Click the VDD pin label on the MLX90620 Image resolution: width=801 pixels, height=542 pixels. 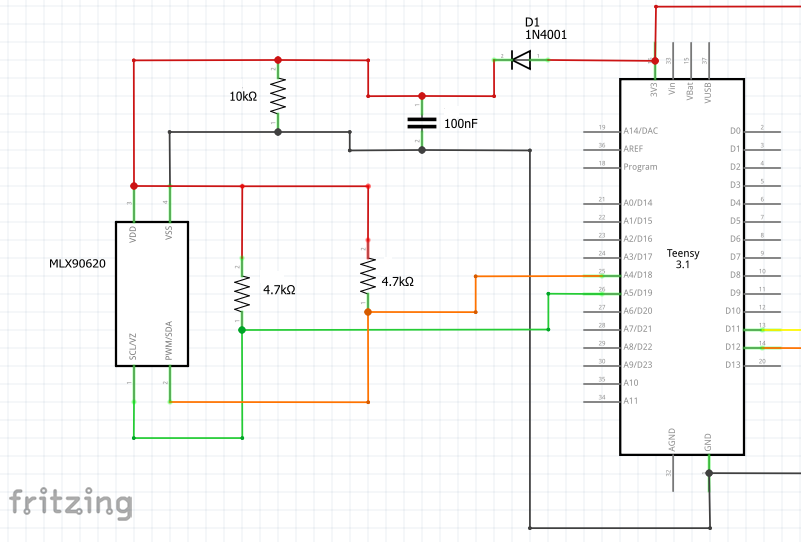point(133,234)
